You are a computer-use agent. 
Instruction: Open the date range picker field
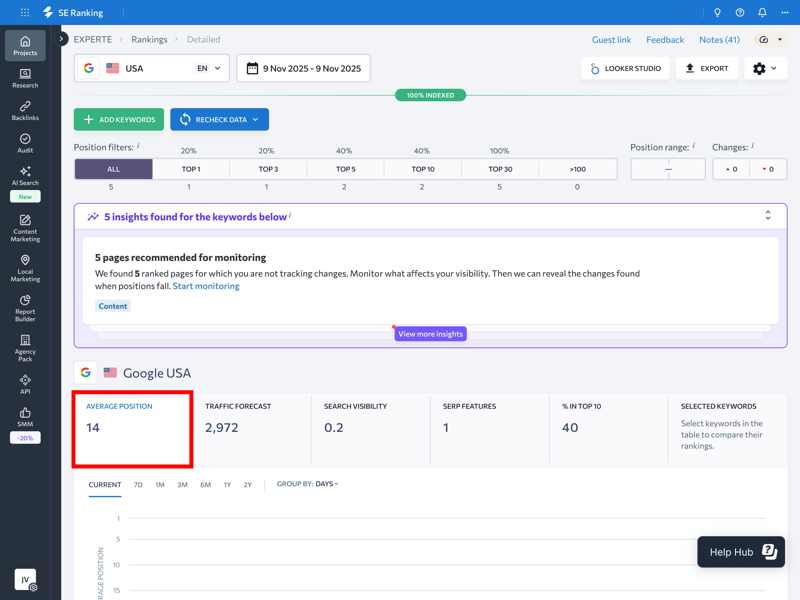[304, 68]
